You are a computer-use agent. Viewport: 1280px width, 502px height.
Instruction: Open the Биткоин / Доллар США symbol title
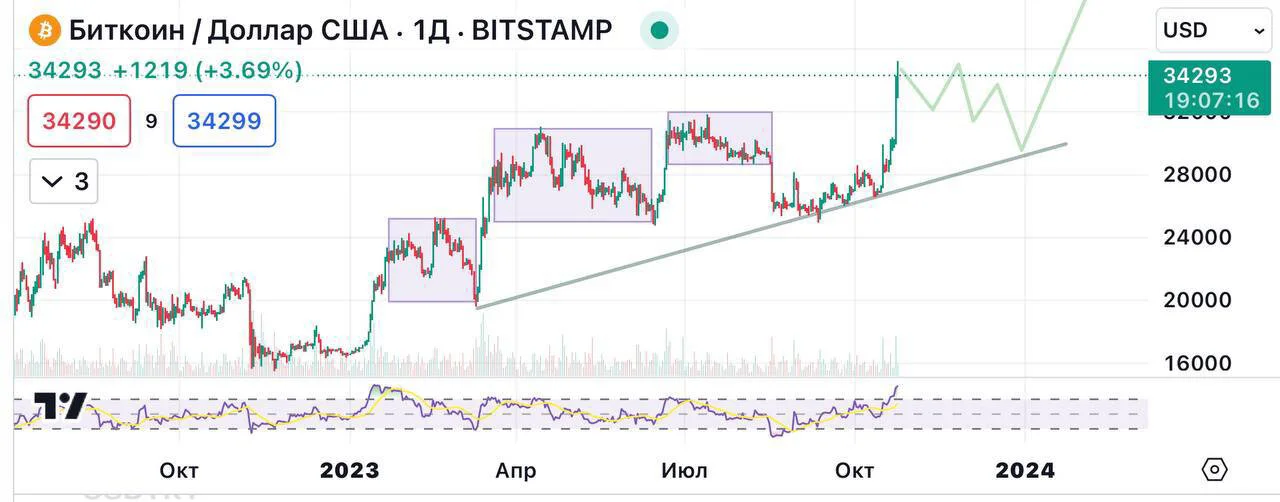click(227, 30)
